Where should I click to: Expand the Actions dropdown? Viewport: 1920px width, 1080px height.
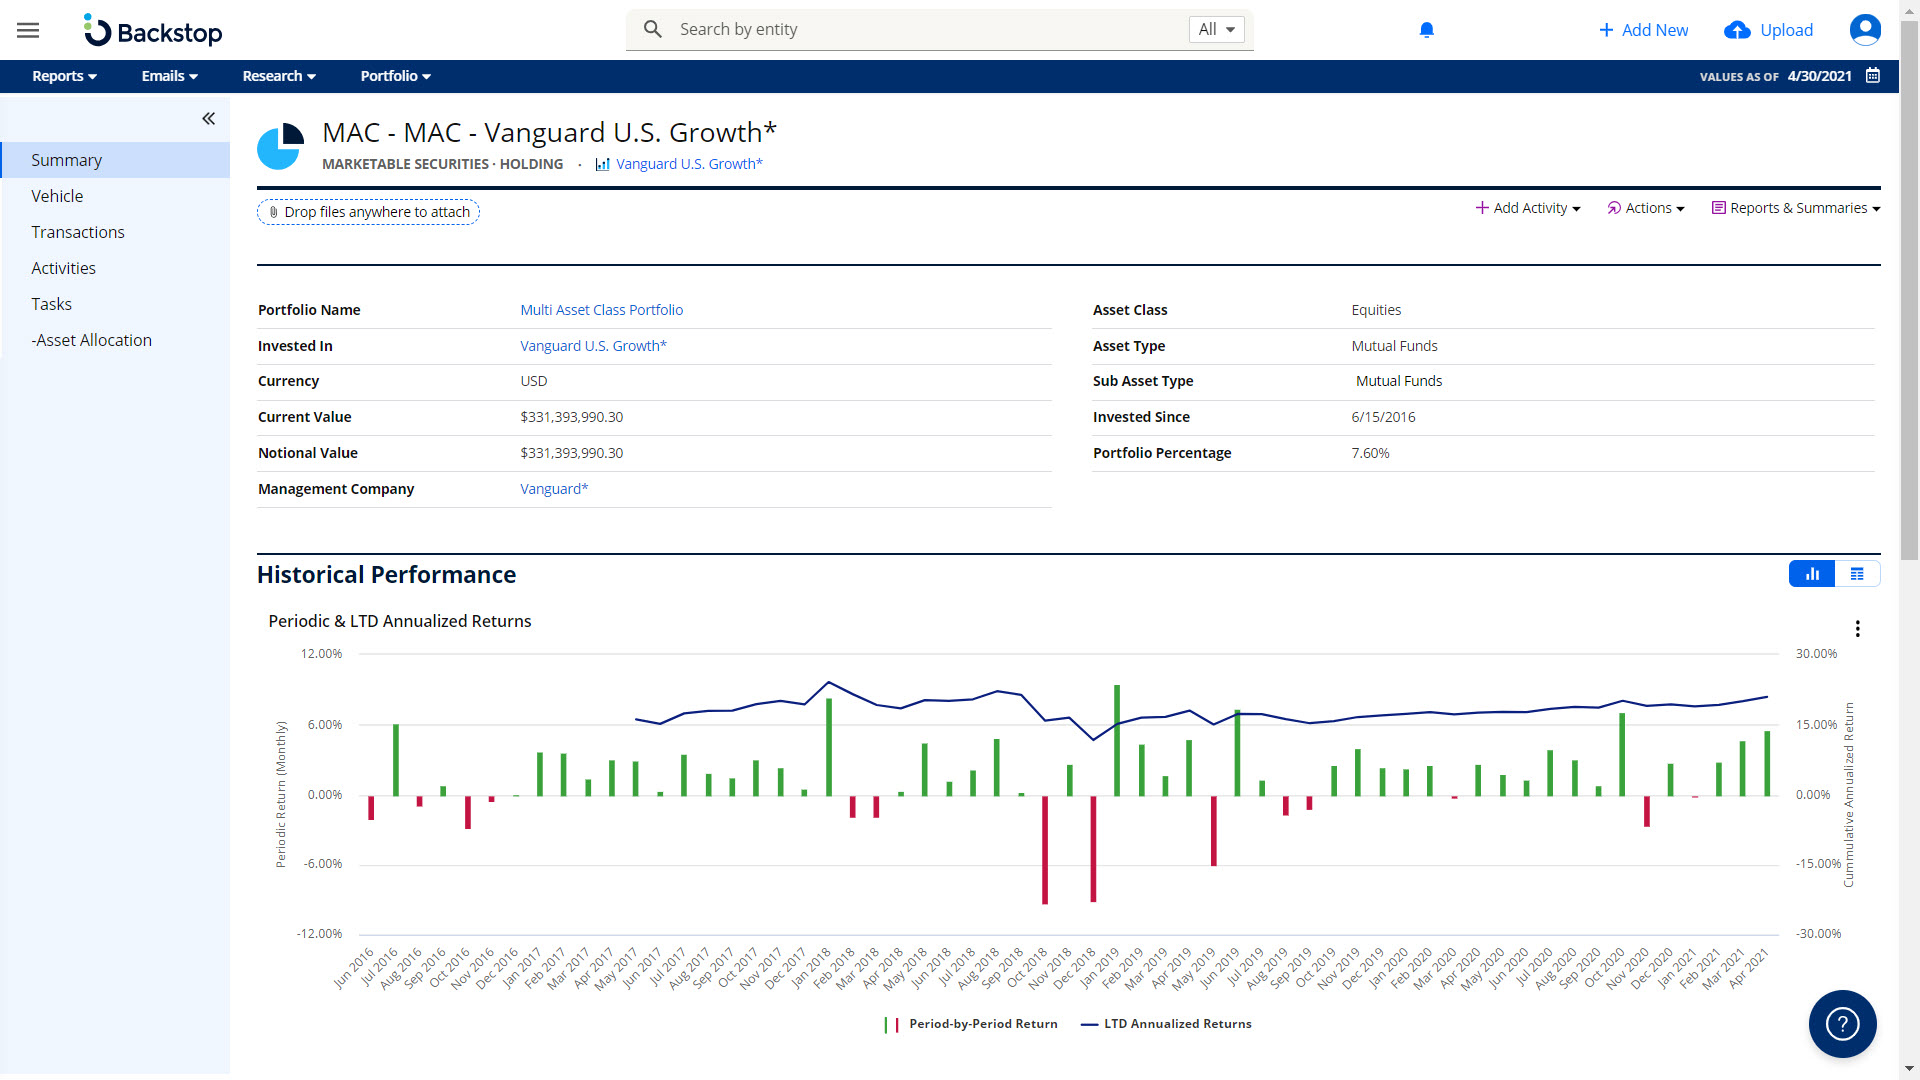tap(1645, 208)
